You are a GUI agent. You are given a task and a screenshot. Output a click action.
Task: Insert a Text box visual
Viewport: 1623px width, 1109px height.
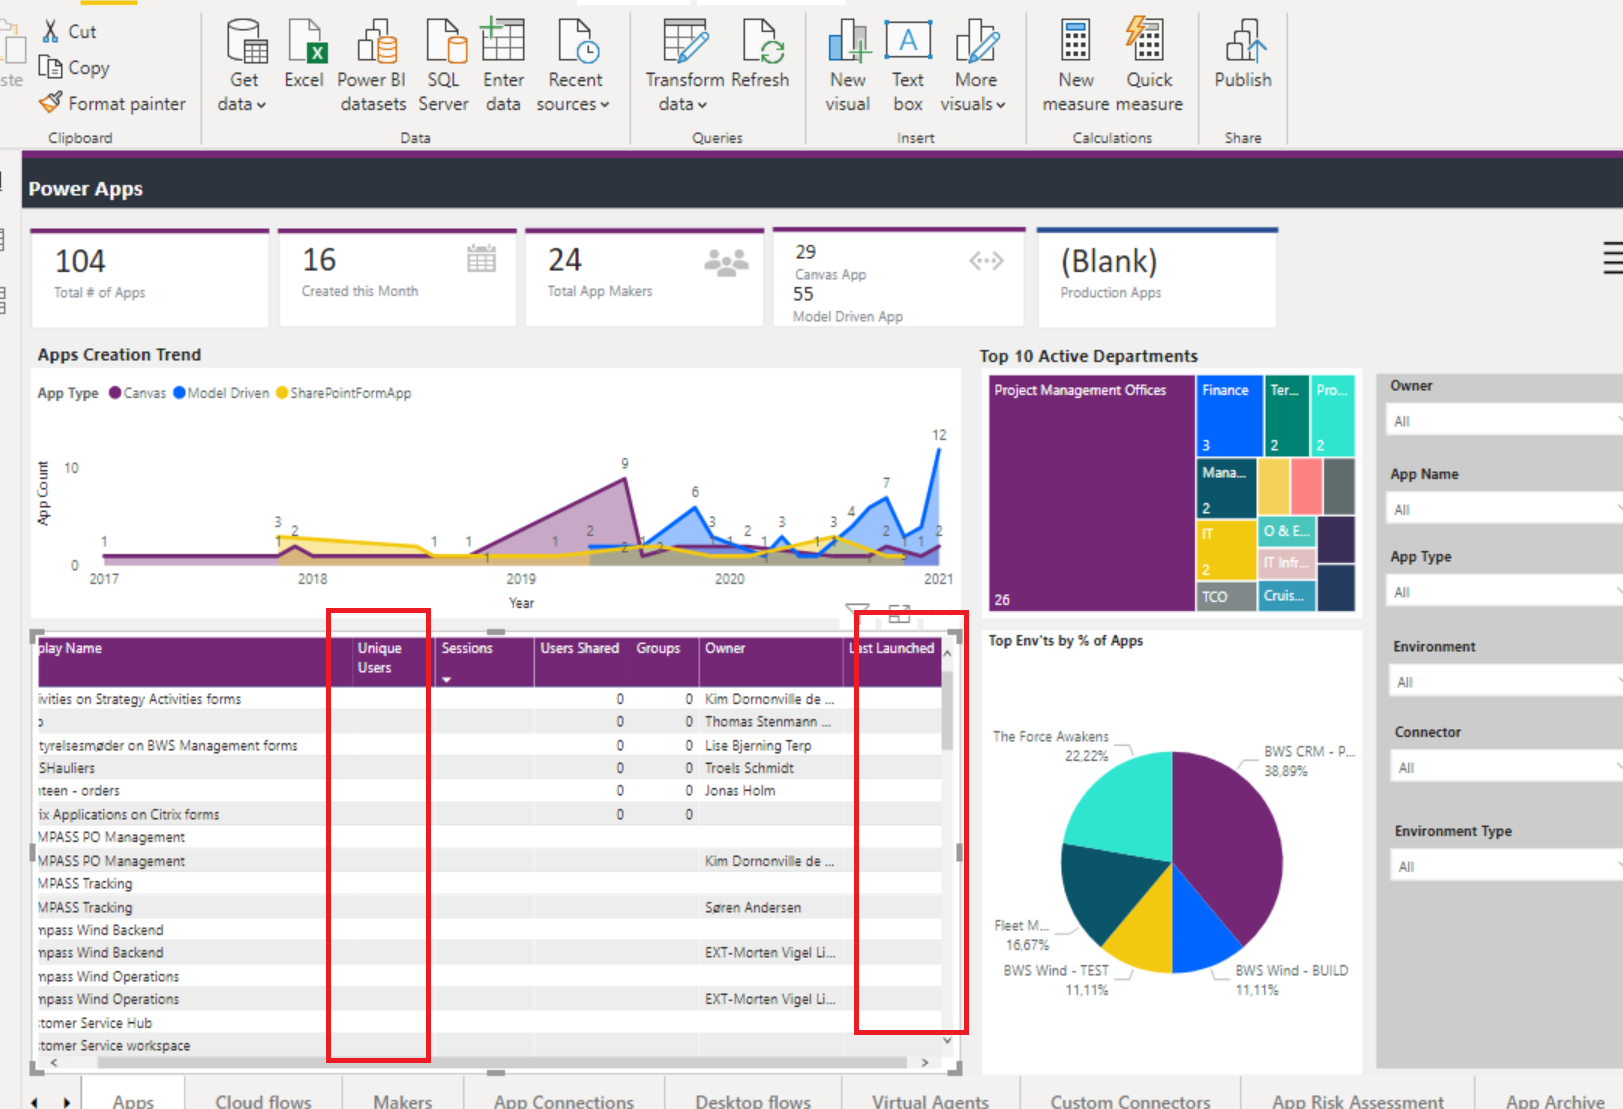pyautogui.click(x=907, y=63)
